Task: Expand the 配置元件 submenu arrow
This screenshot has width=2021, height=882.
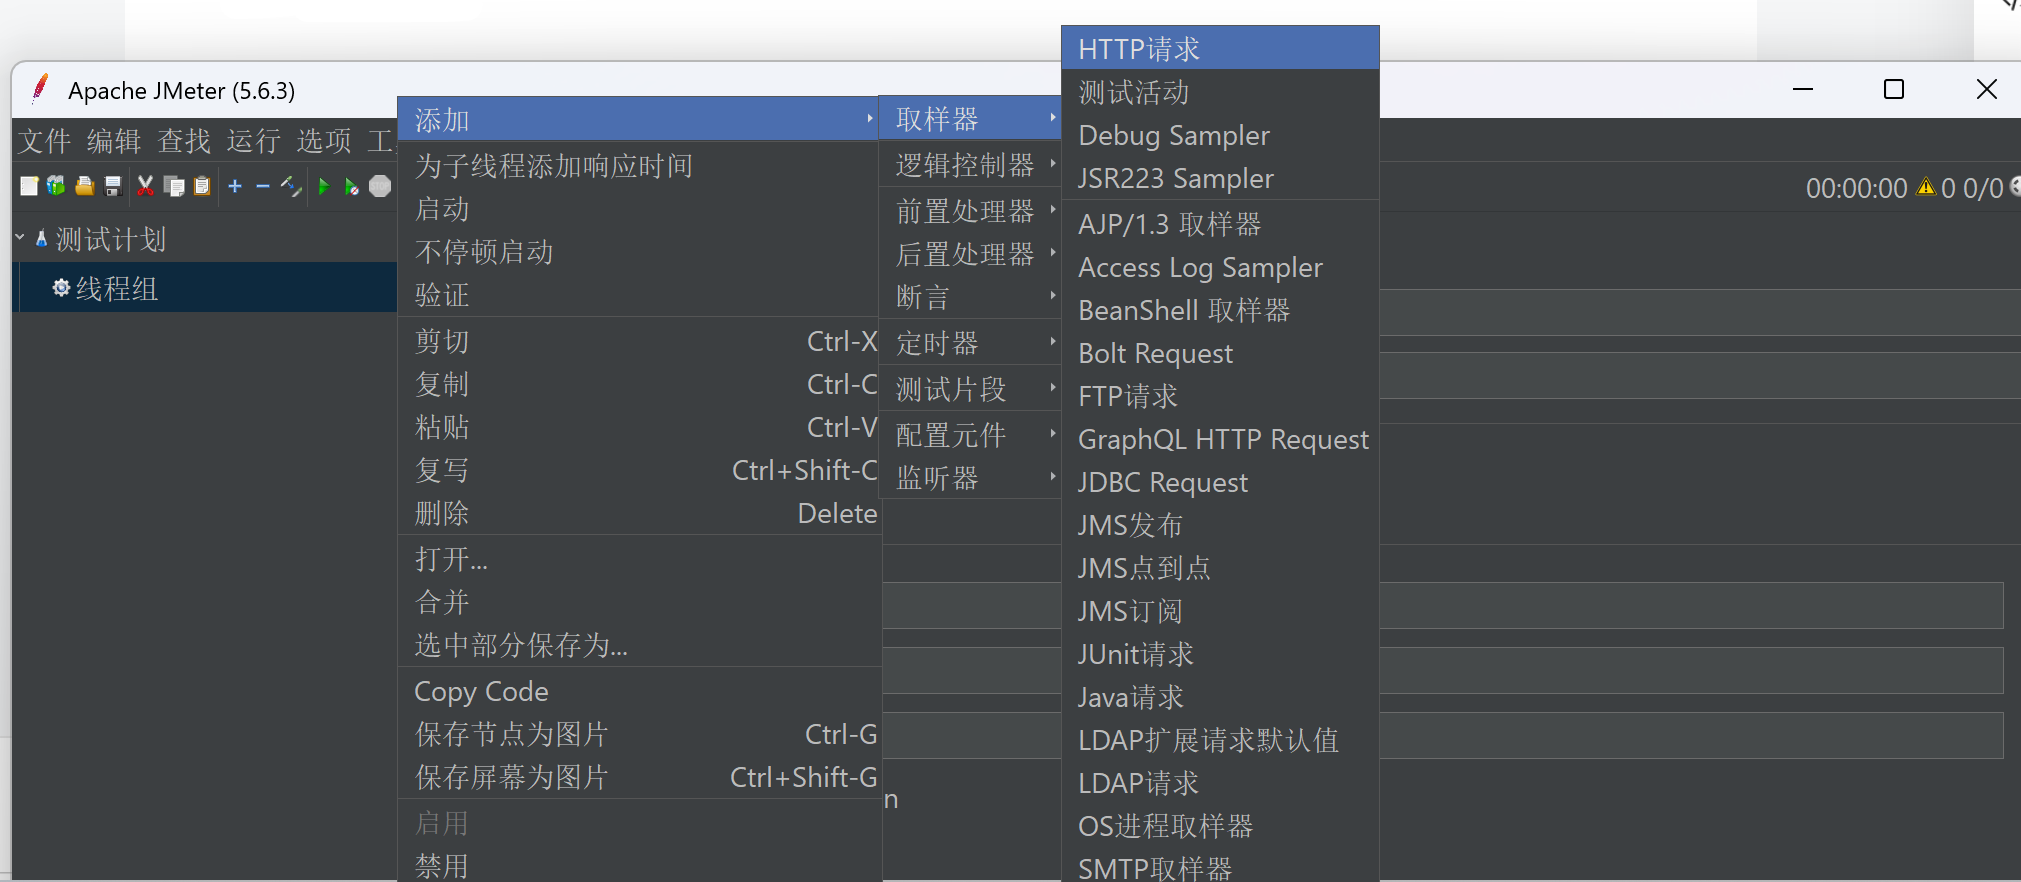Action: [1053, 434]
